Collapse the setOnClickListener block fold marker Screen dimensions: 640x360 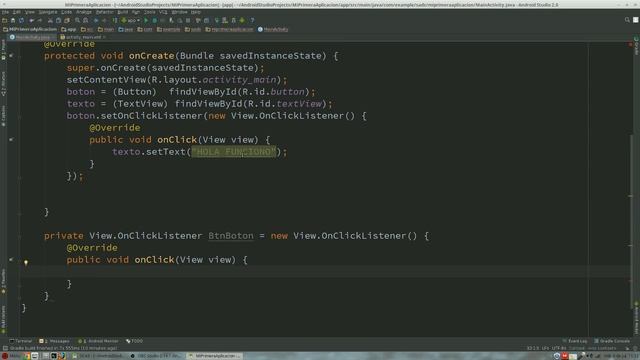(20, 116)
